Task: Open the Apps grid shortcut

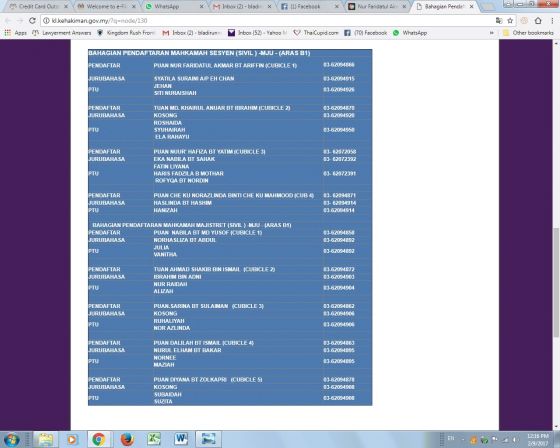Action: pos(15,33)
